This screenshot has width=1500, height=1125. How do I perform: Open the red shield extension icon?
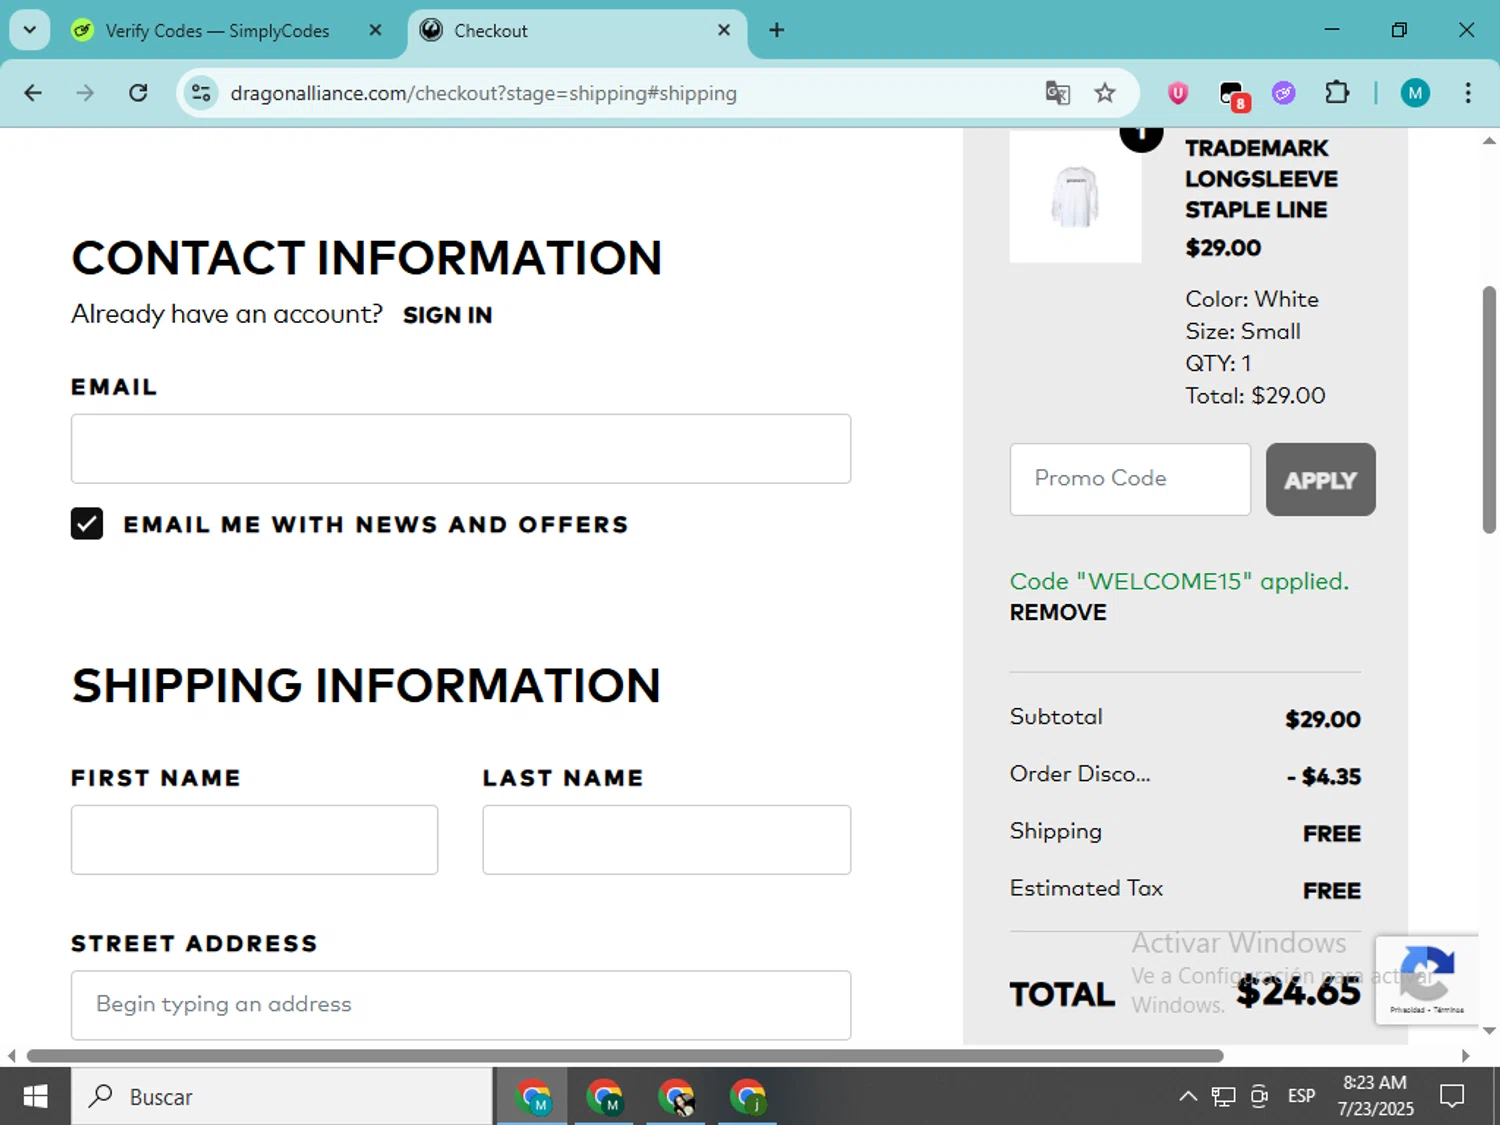coord(1178,93)
